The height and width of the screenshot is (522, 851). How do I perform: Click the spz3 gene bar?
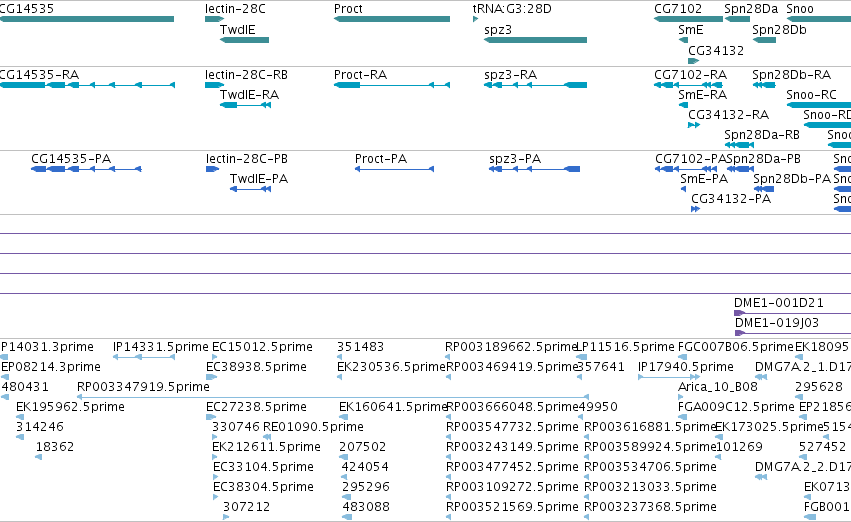(x=535, y=40)
